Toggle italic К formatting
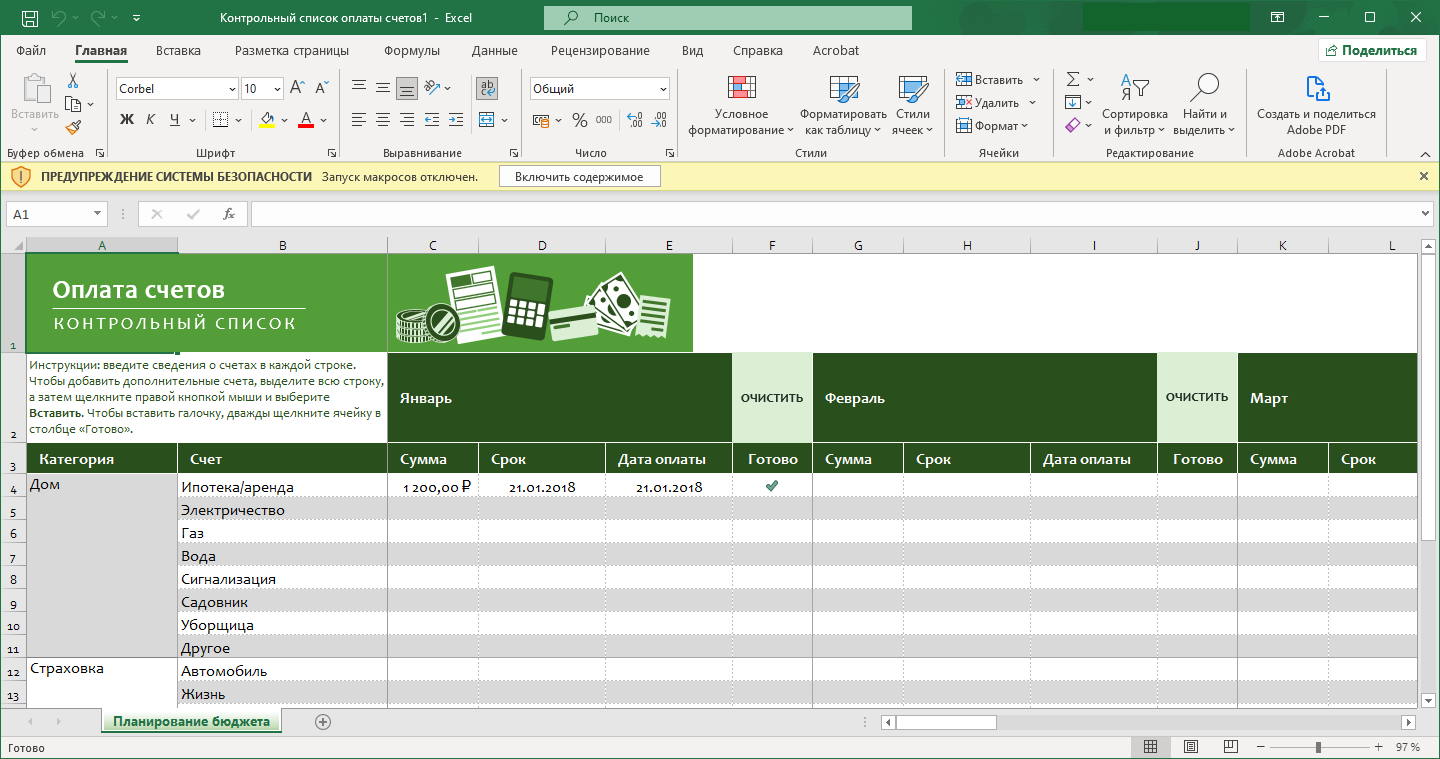The height and width of the screenshot is (759, 1440). pyautogui.click(x=151, y=120)
